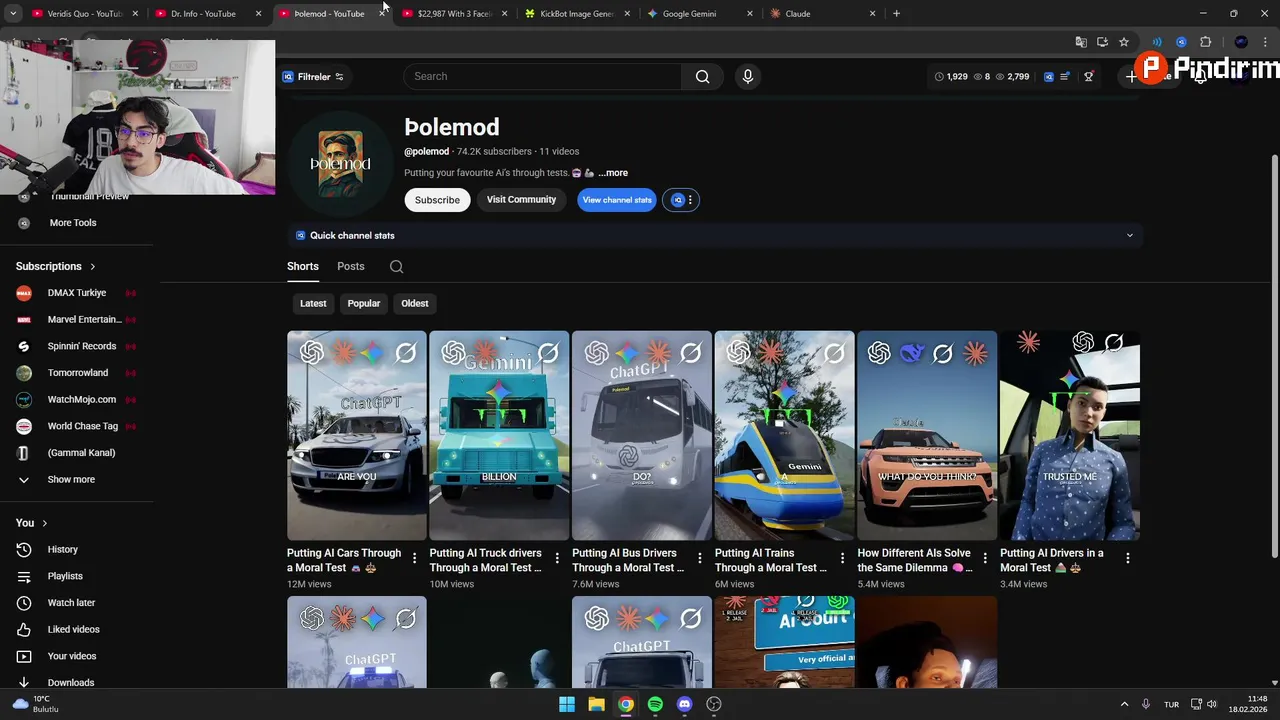Click search icon within channel tabs
Image resolution: width=1280 pixels, height=720 pixels.
click(x=397, y=266)
